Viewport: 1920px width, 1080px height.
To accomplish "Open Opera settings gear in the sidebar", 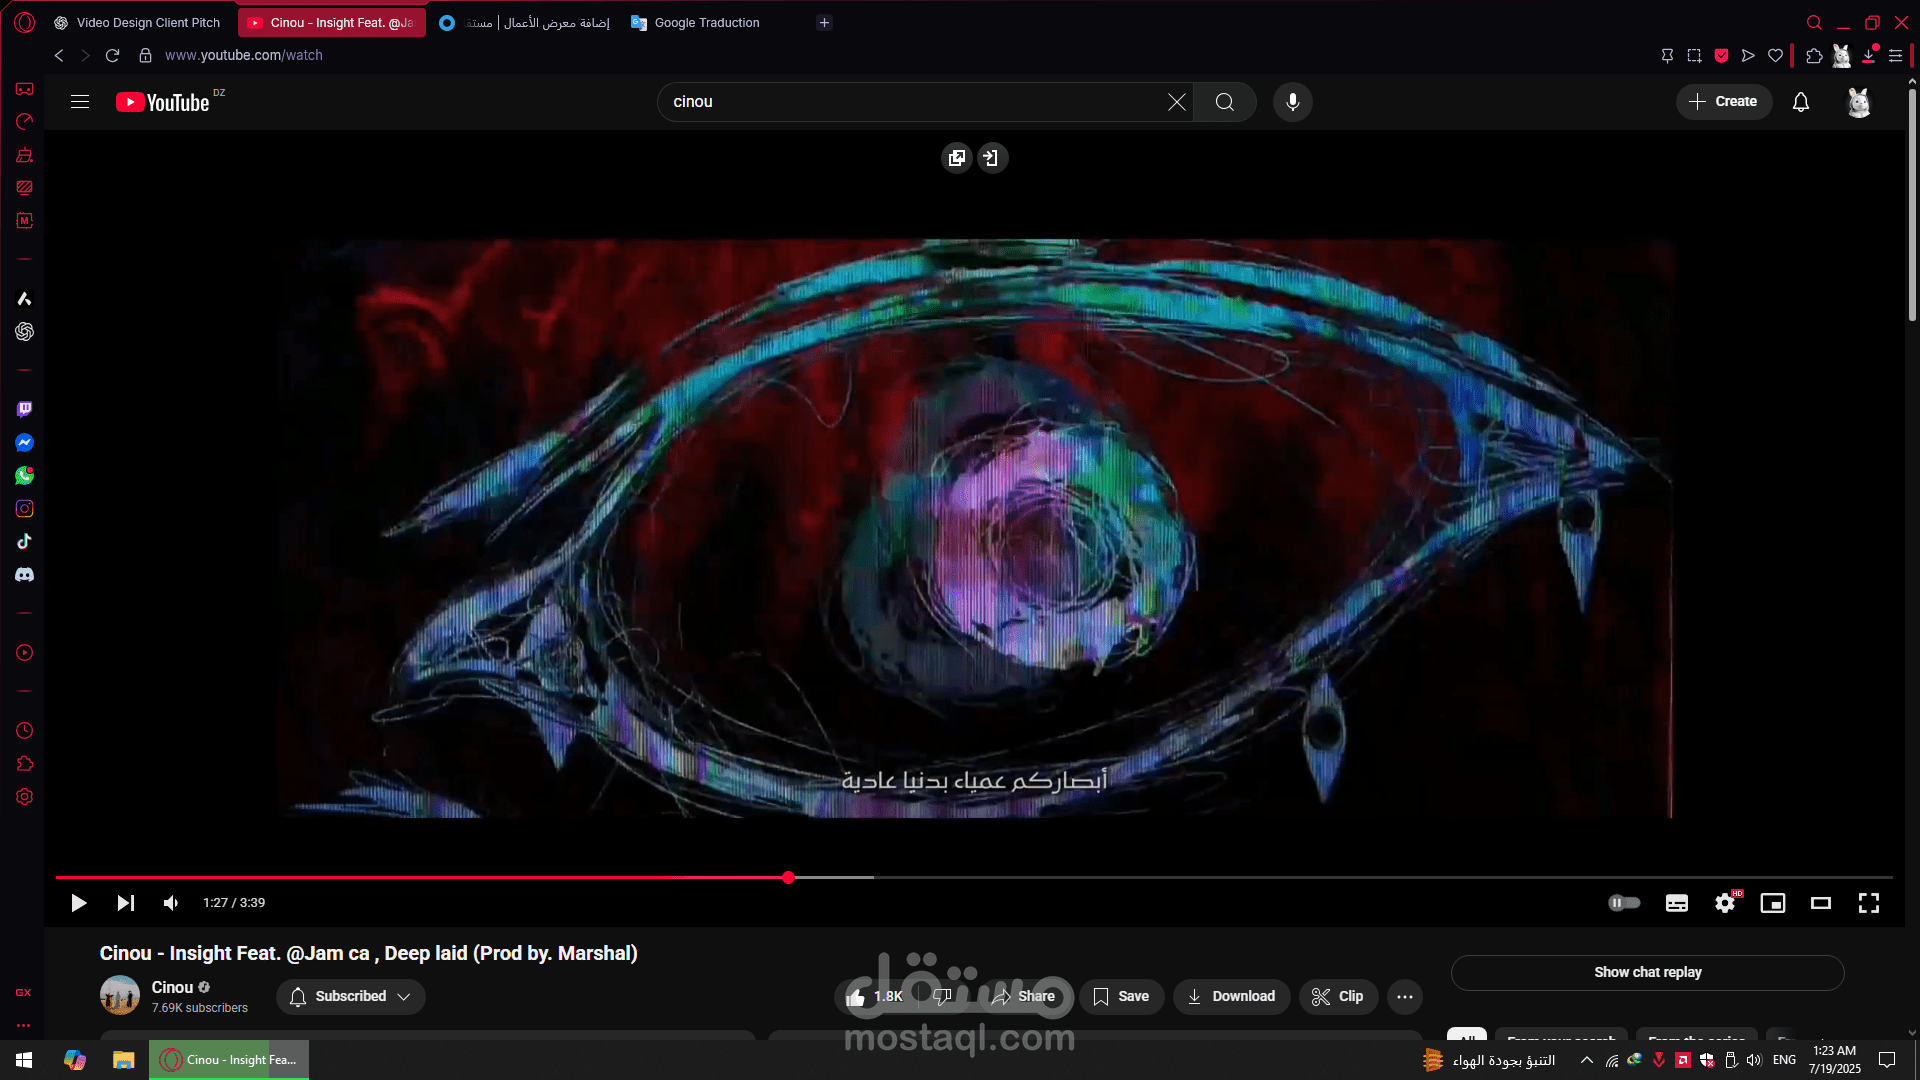I will tap(24, 797).
